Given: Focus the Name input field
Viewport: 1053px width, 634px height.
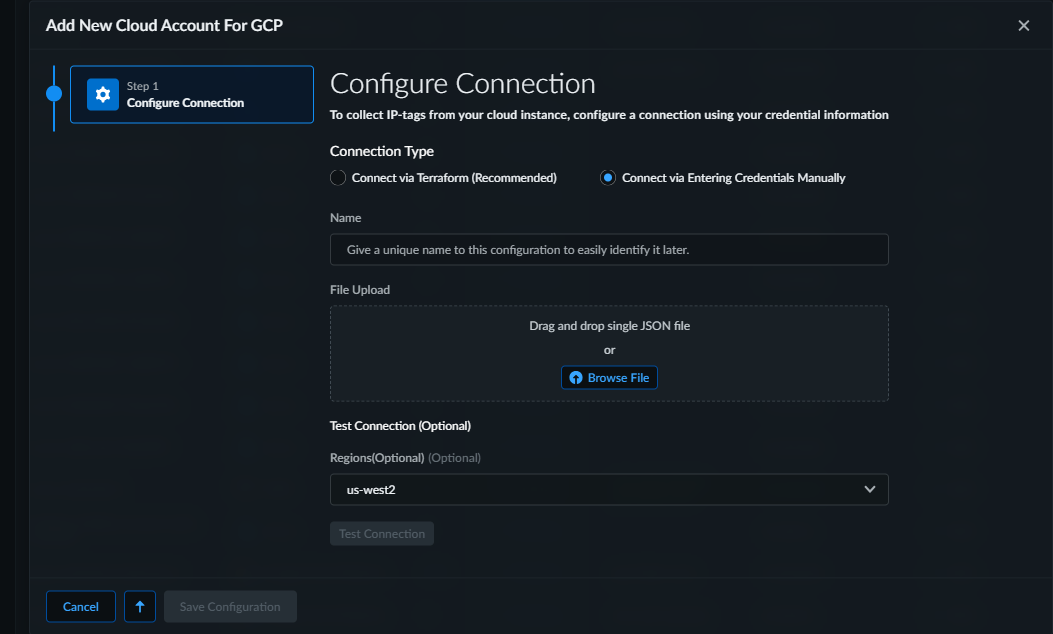Looking at the screenshot, I should (609, 250).
